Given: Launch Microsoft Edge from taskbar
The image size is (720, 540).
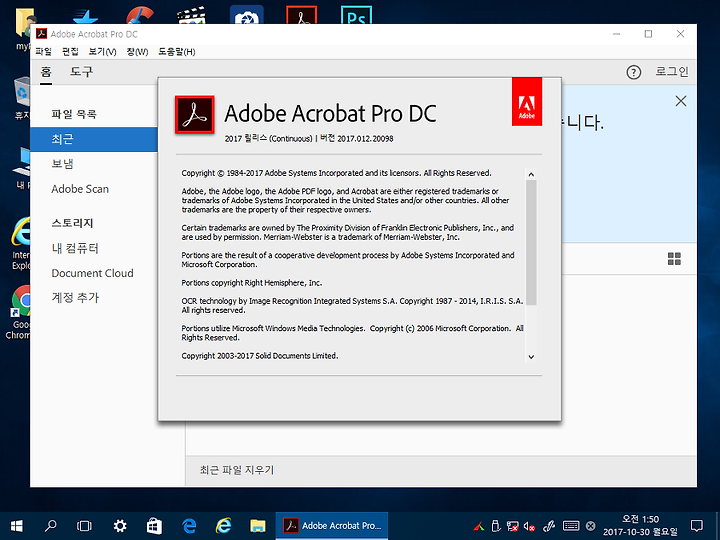Looking at the screenshot, I should [x=189, y=526].
